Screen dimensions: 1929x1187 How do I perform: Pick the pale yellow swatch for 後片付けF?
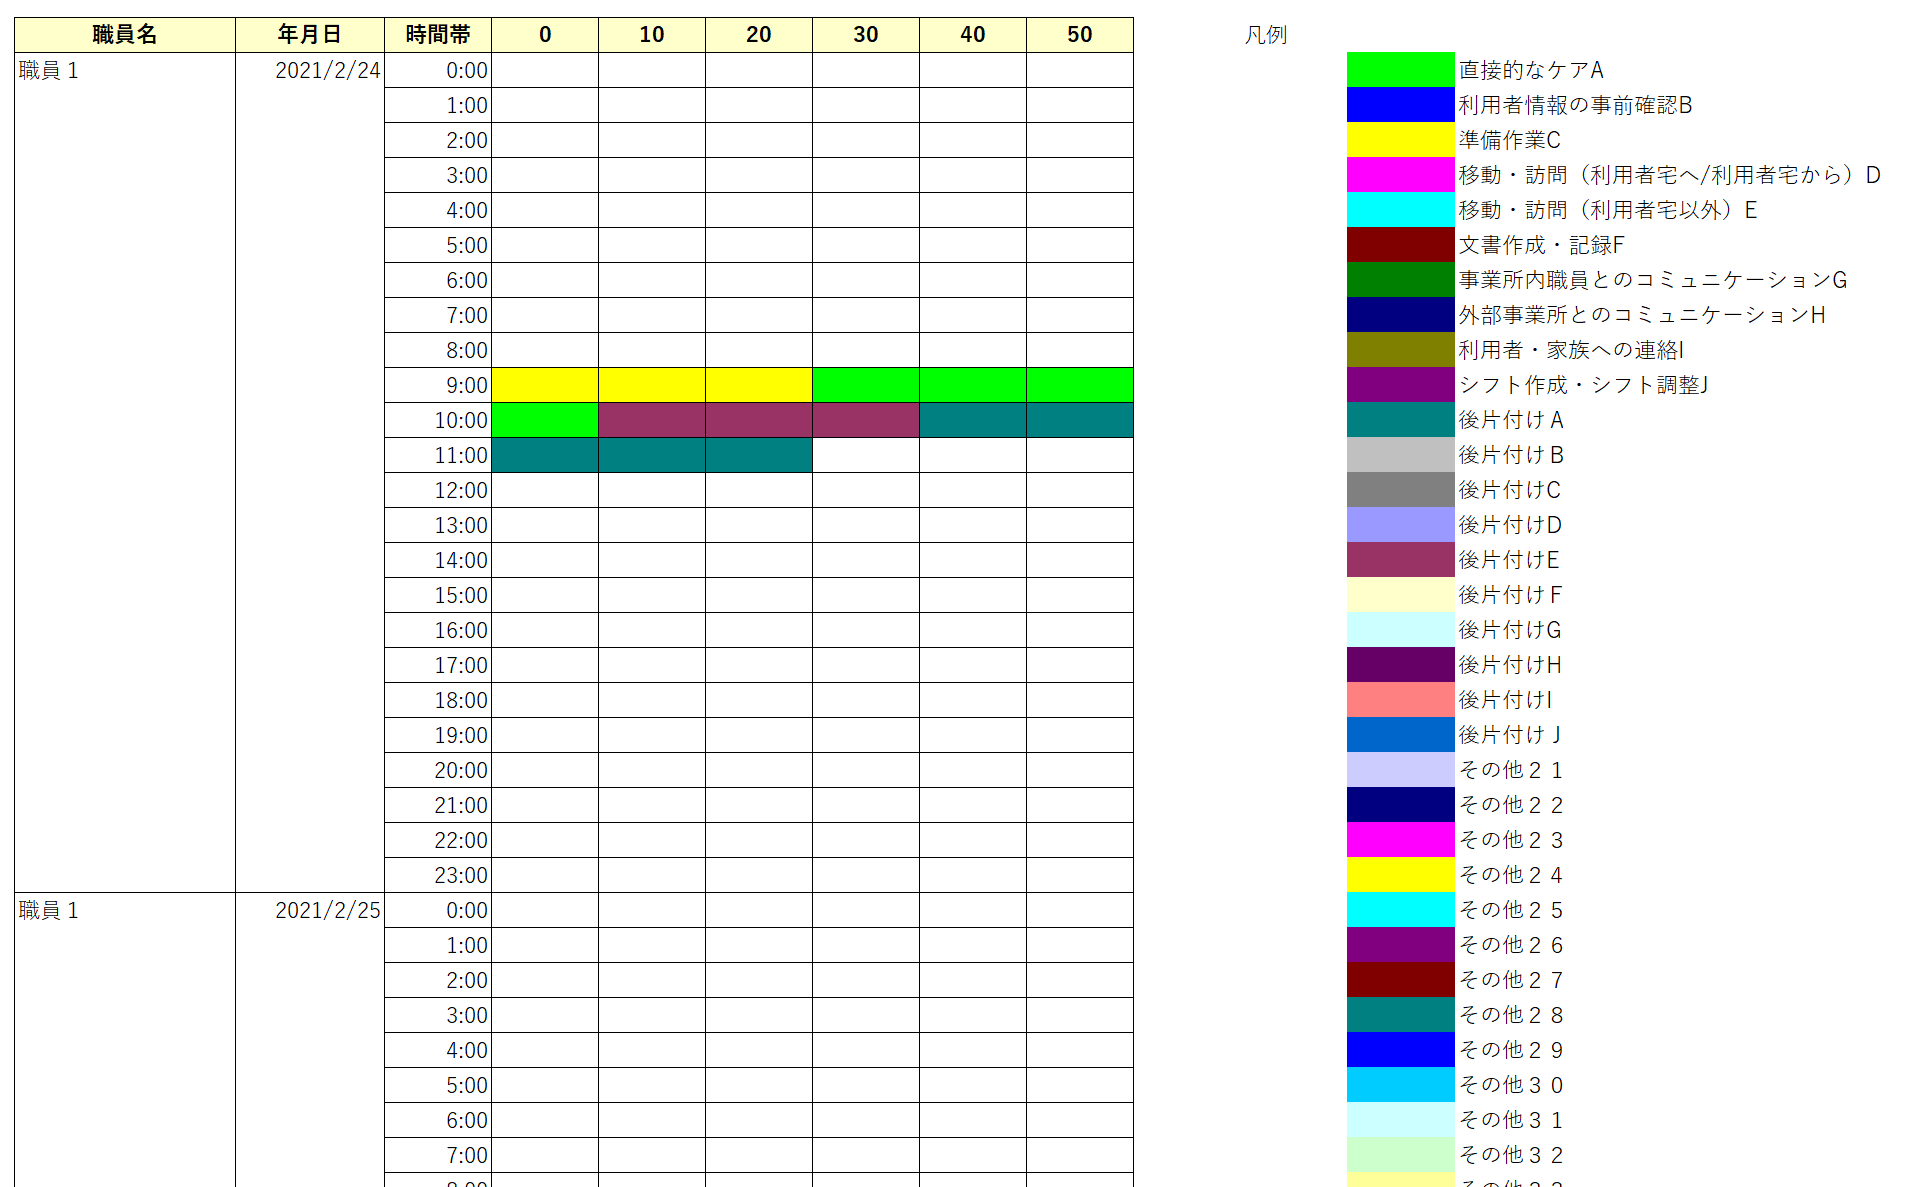pos(1400,595)
